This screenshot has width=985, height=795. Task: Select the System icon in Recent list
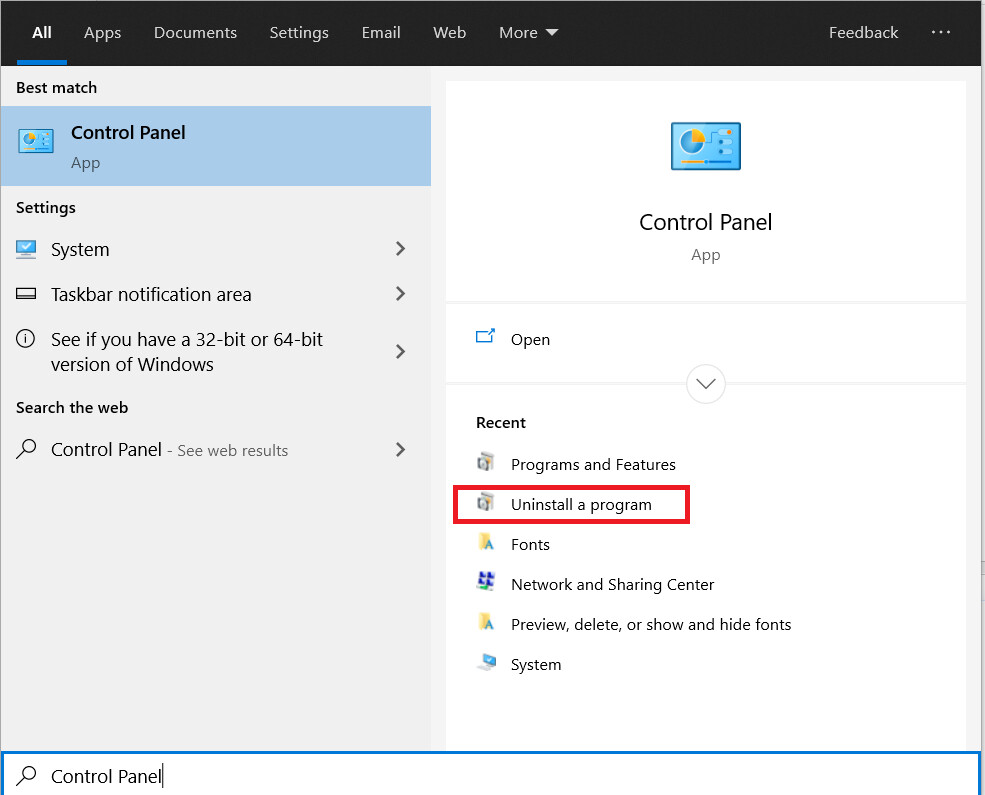click(486, 664)
